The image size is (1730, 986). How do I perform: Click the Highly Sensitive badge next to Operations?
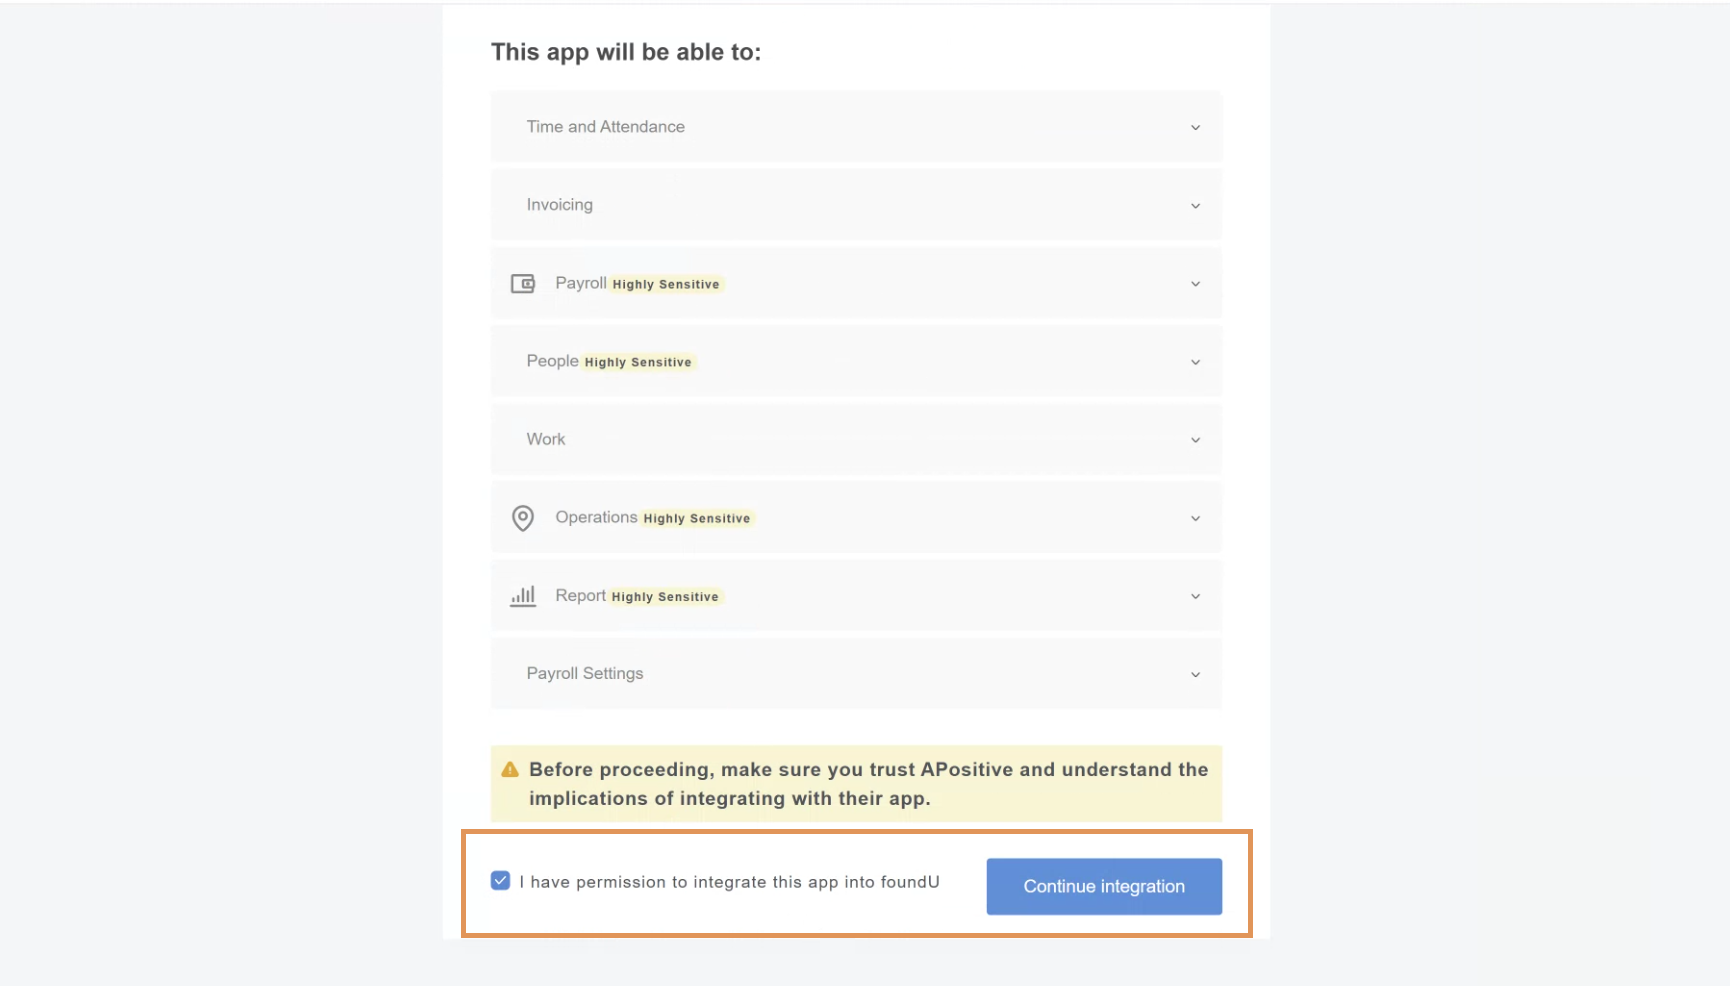tap(697, 518)
